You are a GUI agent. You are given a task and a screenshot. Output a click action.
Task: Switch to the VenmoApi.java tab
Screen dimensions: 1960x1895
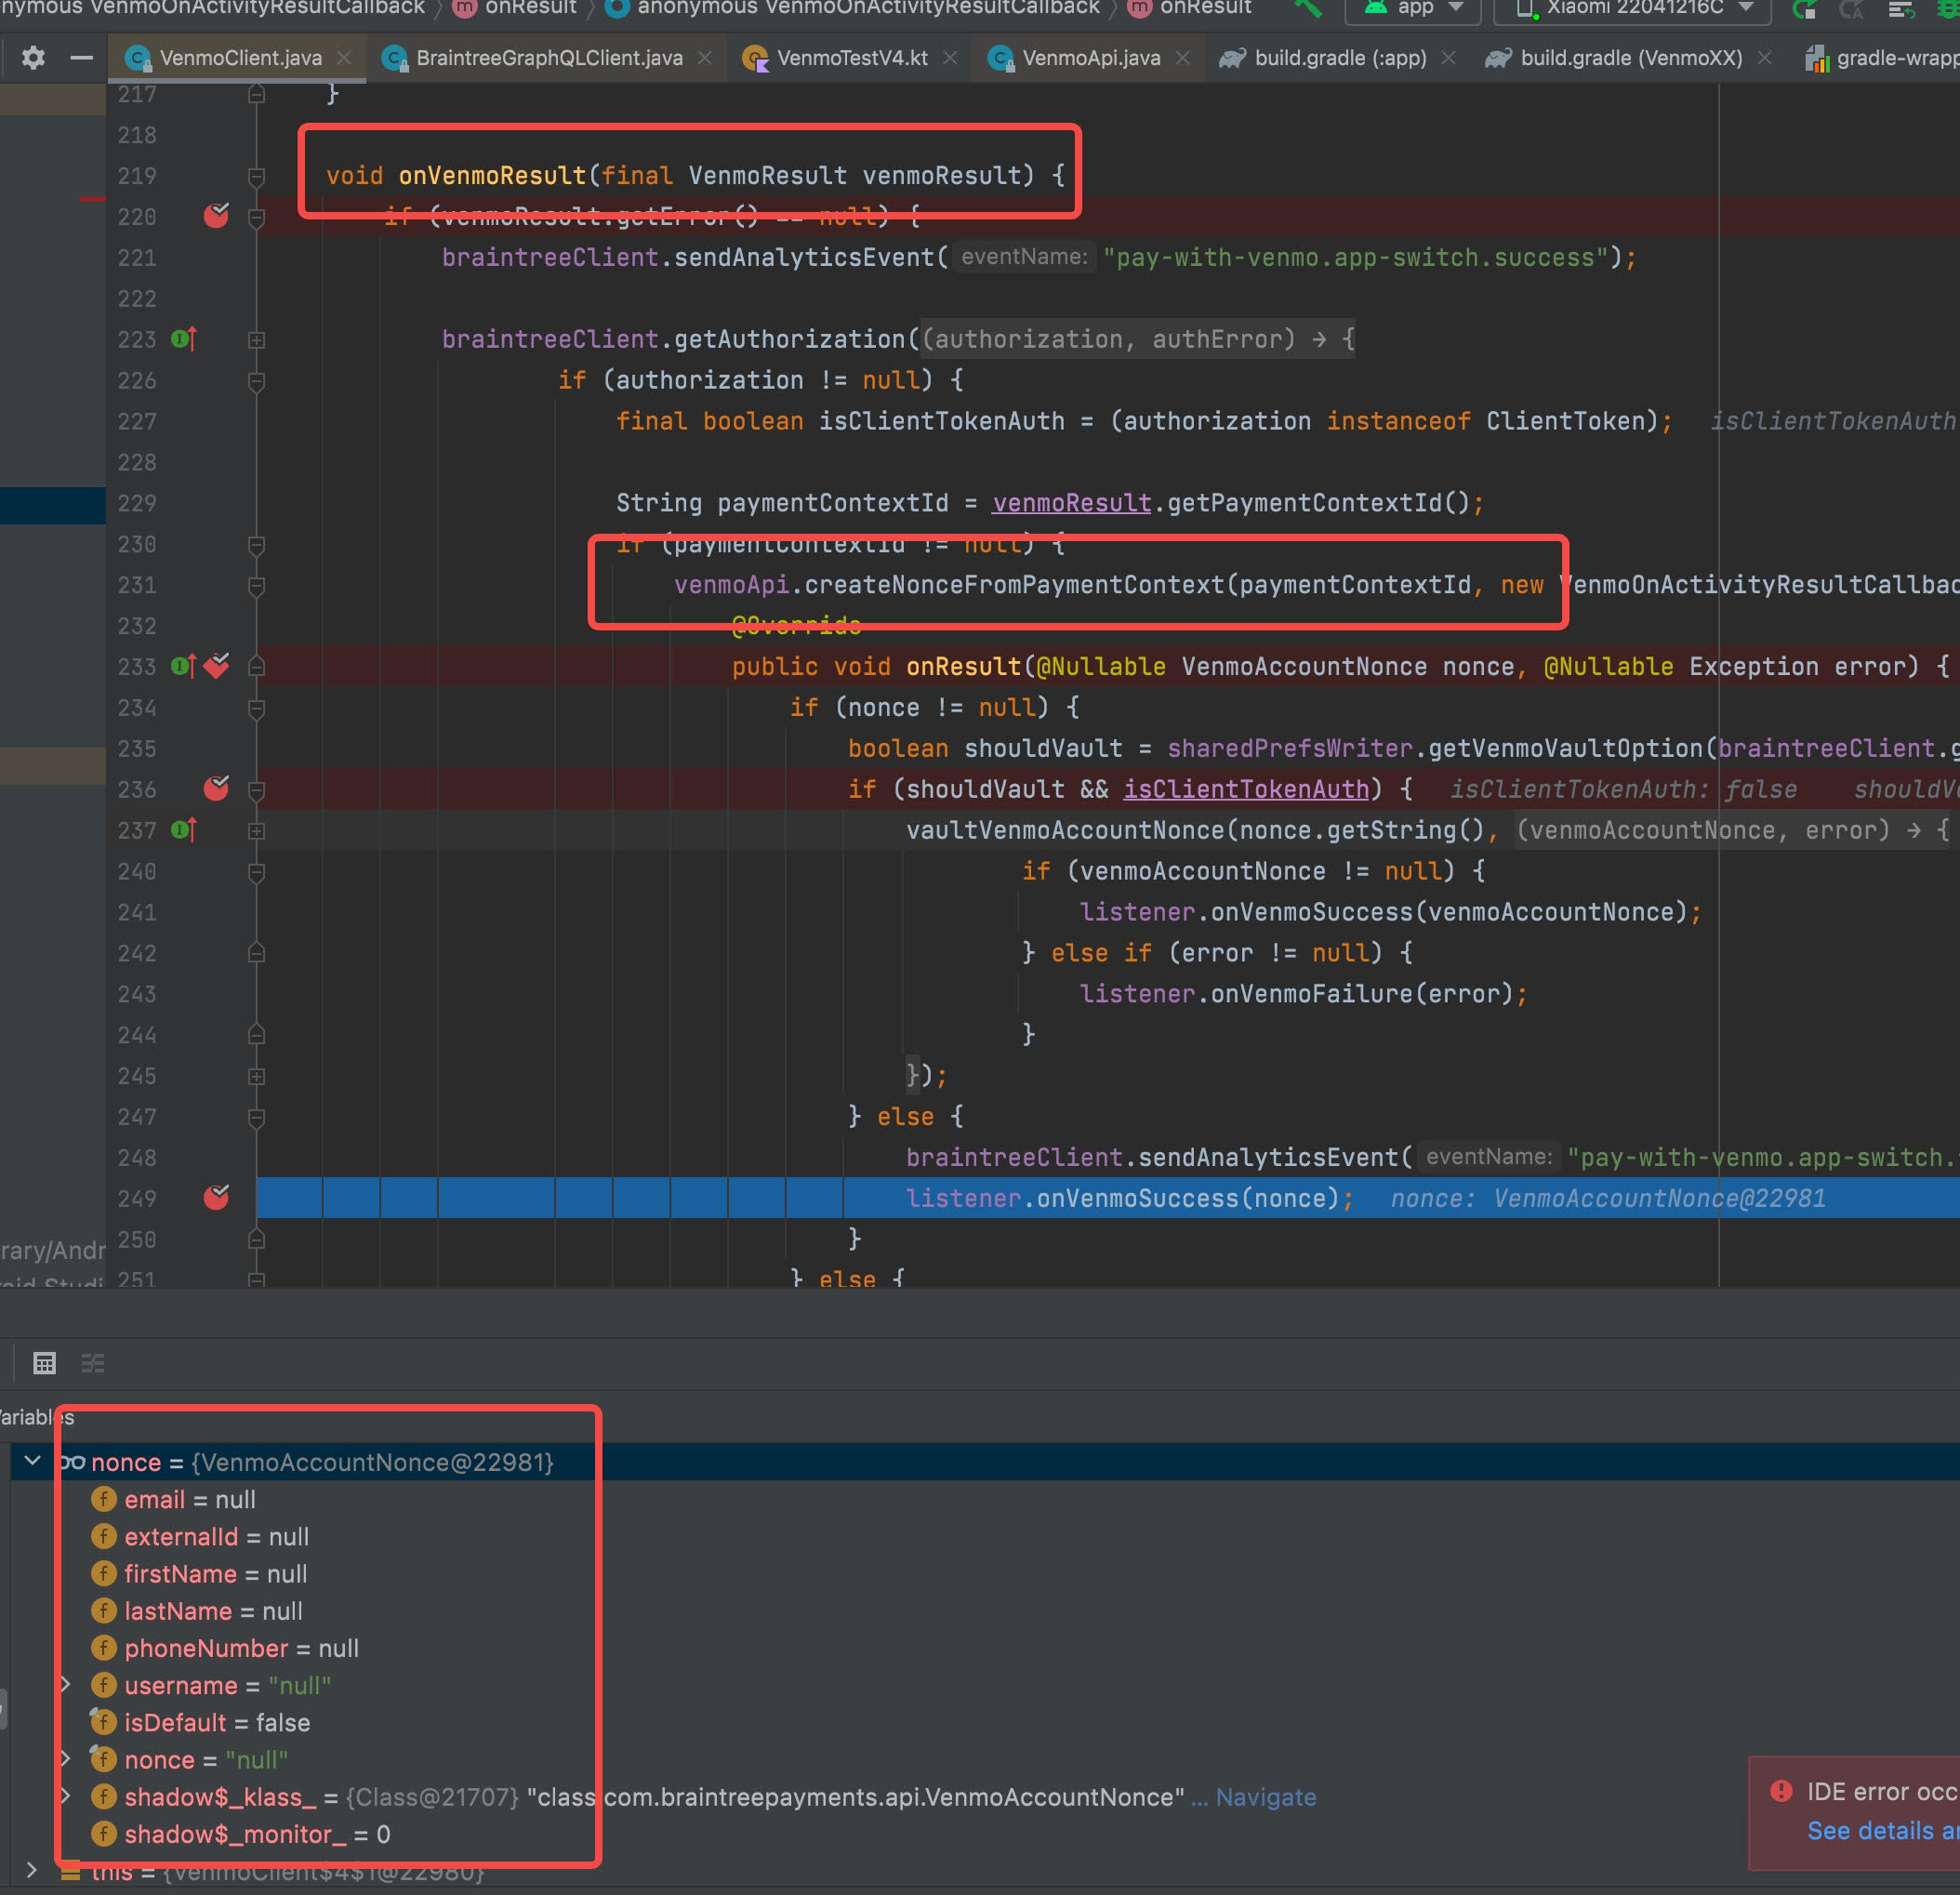[1090, 58]
